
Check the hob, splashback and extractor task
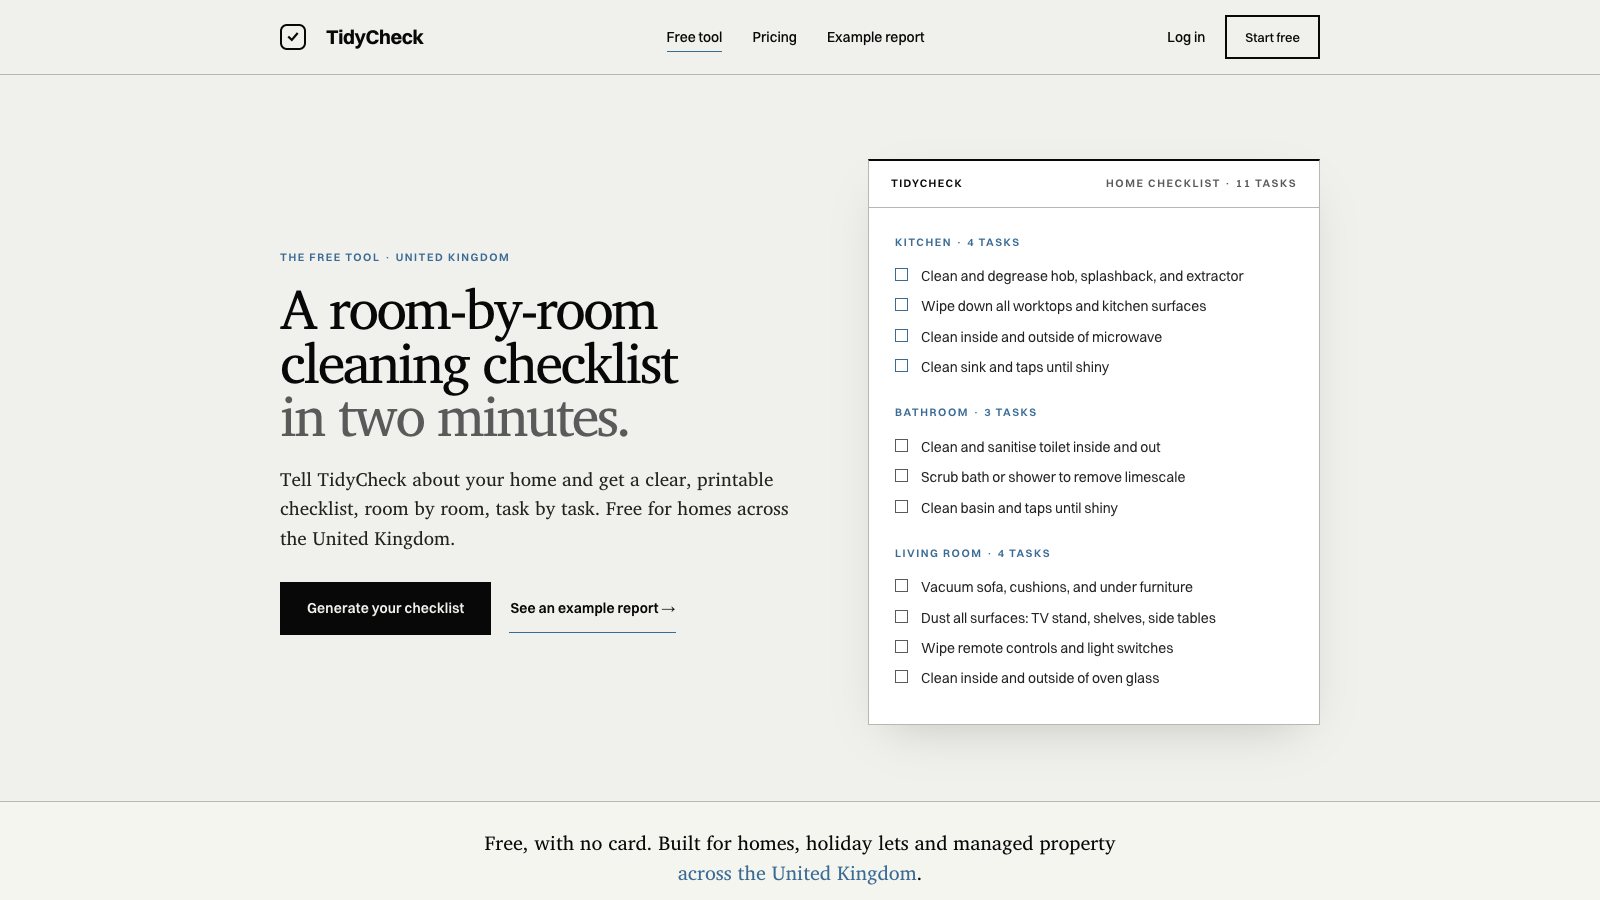[901, 275]
